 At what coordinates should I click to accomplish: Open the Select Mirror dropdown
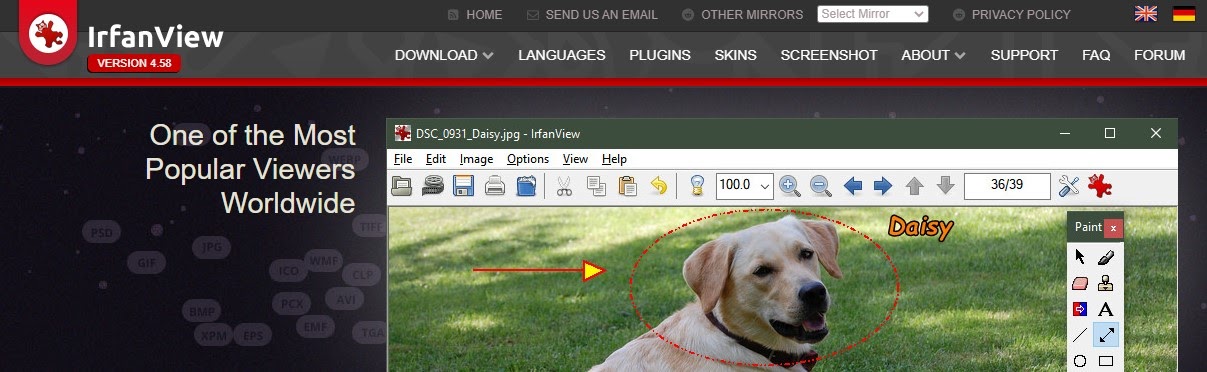coord(873,14)
